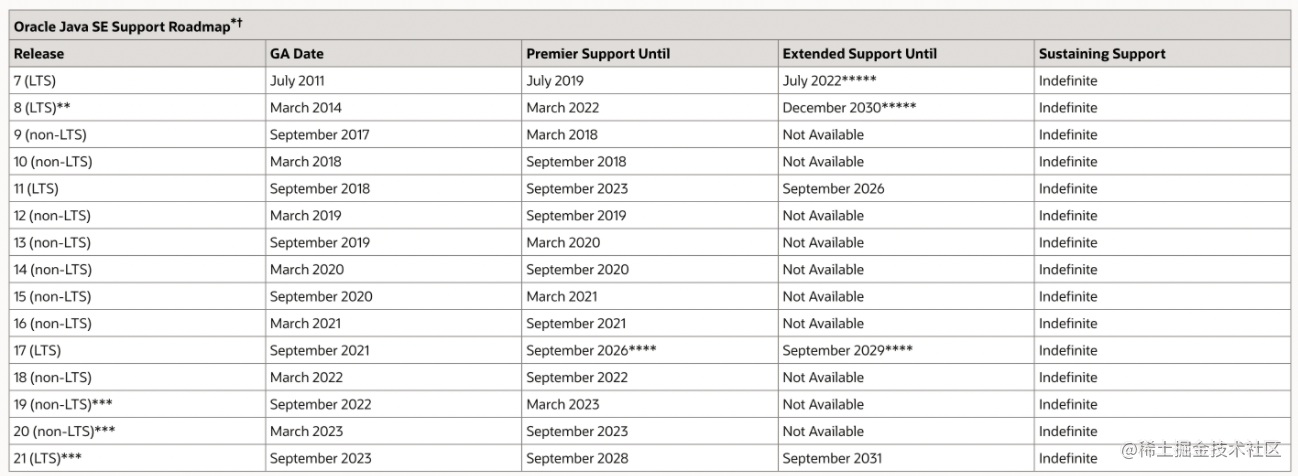Click the "Release" column header
Image resolution: width=1298 pixels, height=476 pixels.
(x=39, y=54)
